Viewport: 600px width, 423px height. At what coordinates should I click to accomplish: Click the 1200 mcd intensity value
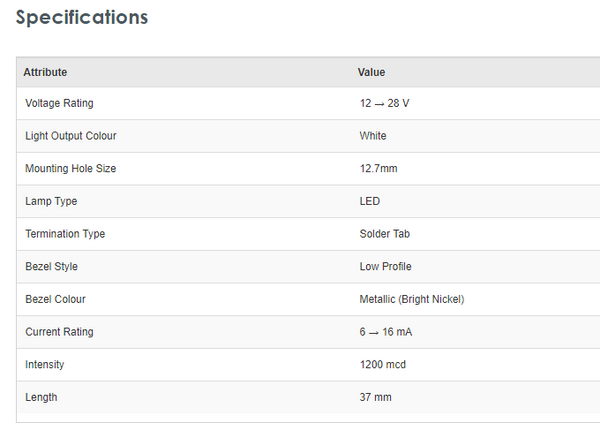click(x=382, y=365)
